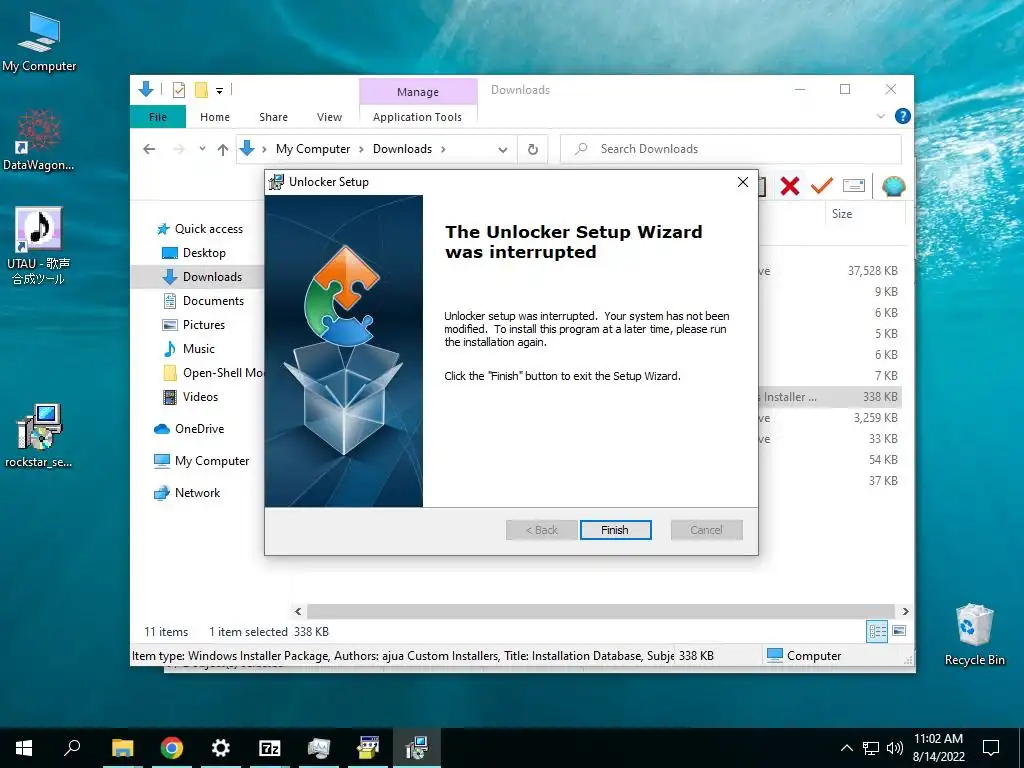This screenshot has height=768, width=1024.
Task: Open Pictures in navigation pane
Action: (x=193, y=325)
